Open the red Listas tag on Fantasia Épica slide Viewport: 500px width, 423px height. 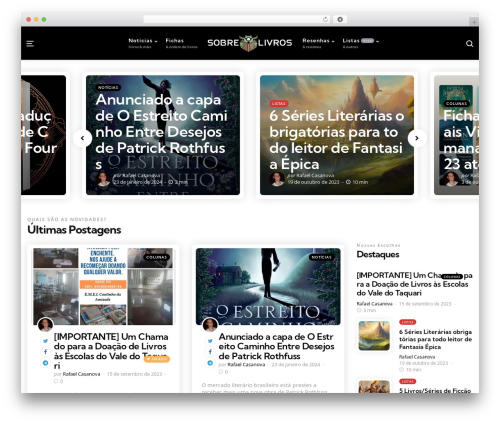pyautogui.click(x=279, y=103)
